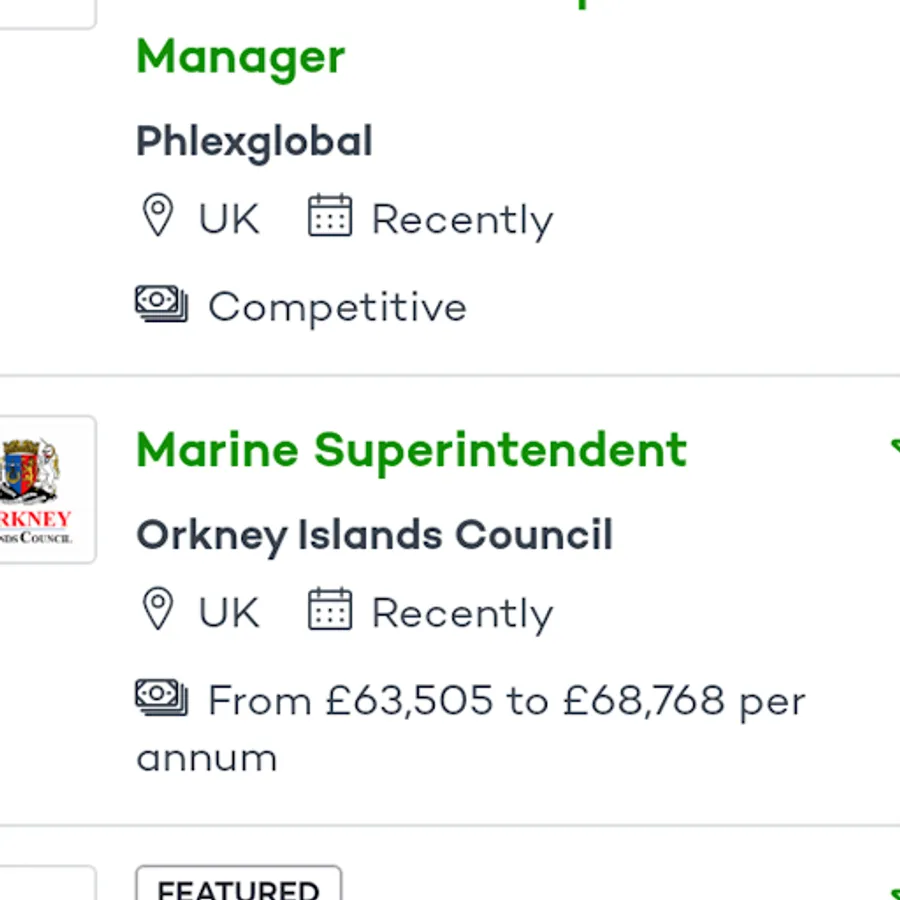
Task: Click the logo box beside the Manager listing
Action: tap(45, 12)
